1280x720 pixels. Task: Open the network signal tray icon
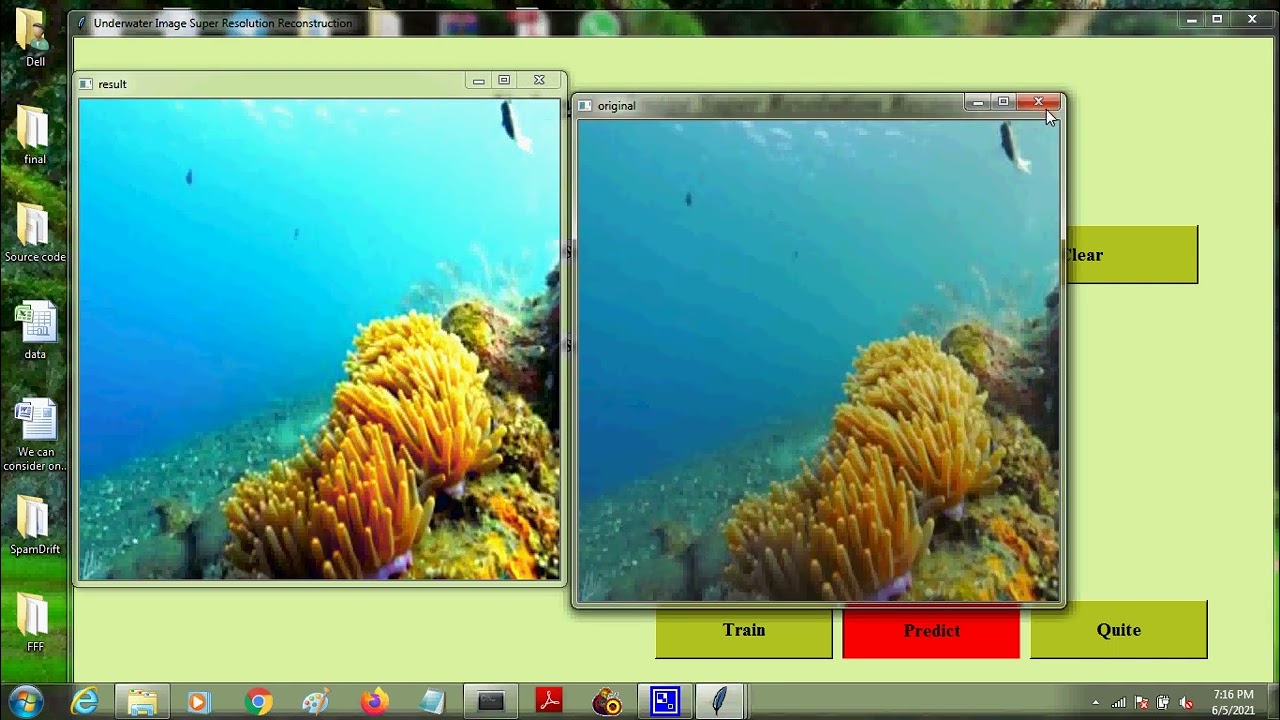(1118, 703)
